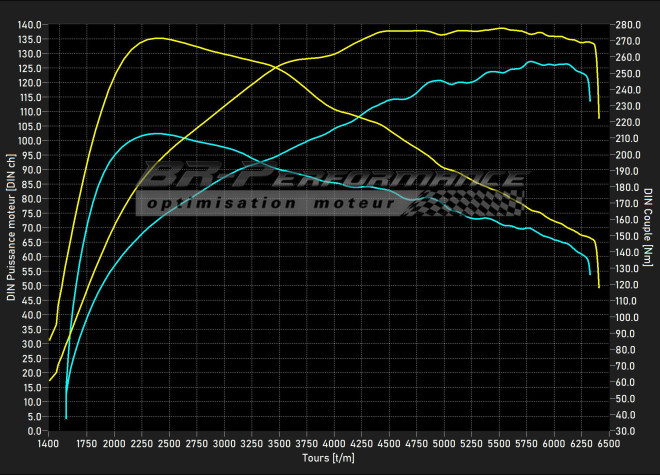Click the 200.0 label on the right axis

pyautogui.click(x=629, y=155)
